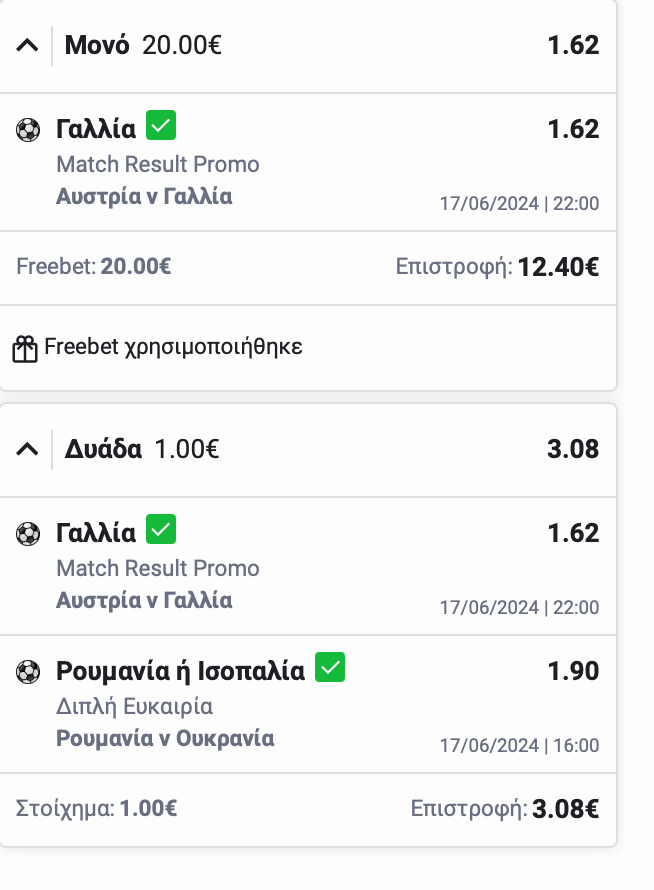The width and height of the screenshot is (654, 890).
Task: Click the Διπλή Ευκαιρία market label
Action: [135, 706]
